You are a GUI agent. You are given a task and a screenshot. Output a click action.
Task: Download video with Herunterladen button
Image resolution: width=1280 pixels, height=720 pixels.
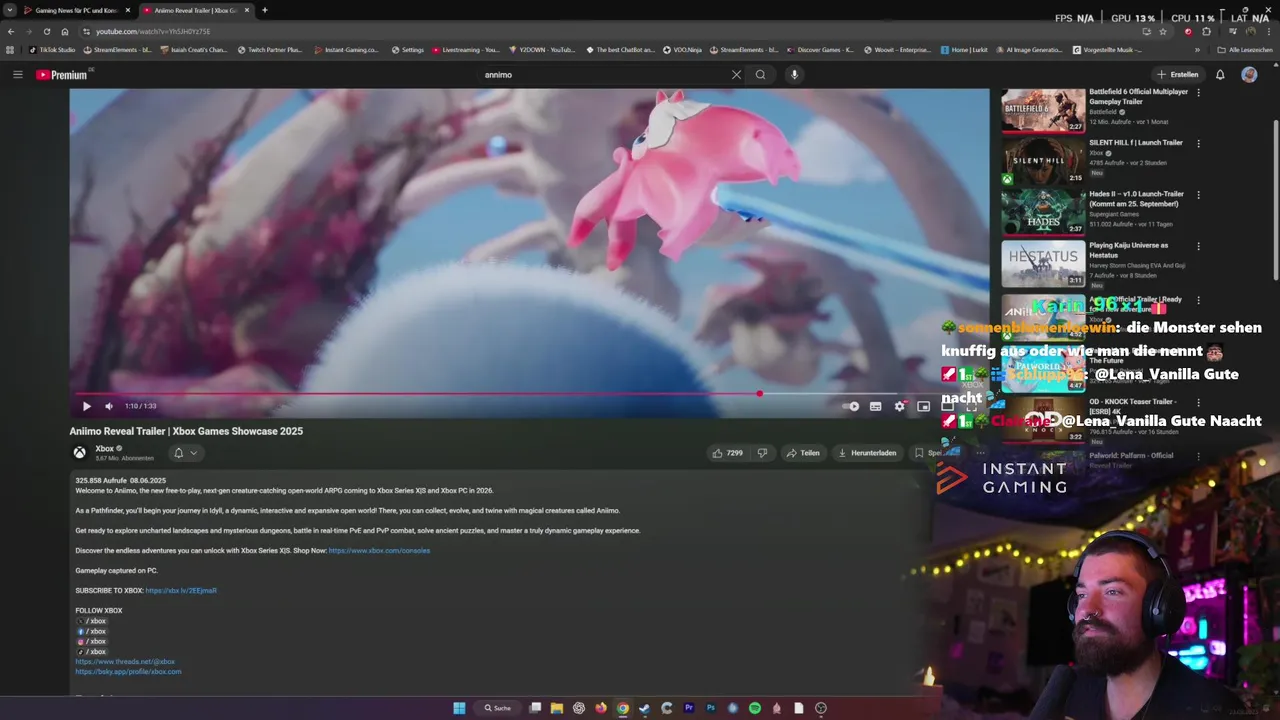(x=867, y=453)
